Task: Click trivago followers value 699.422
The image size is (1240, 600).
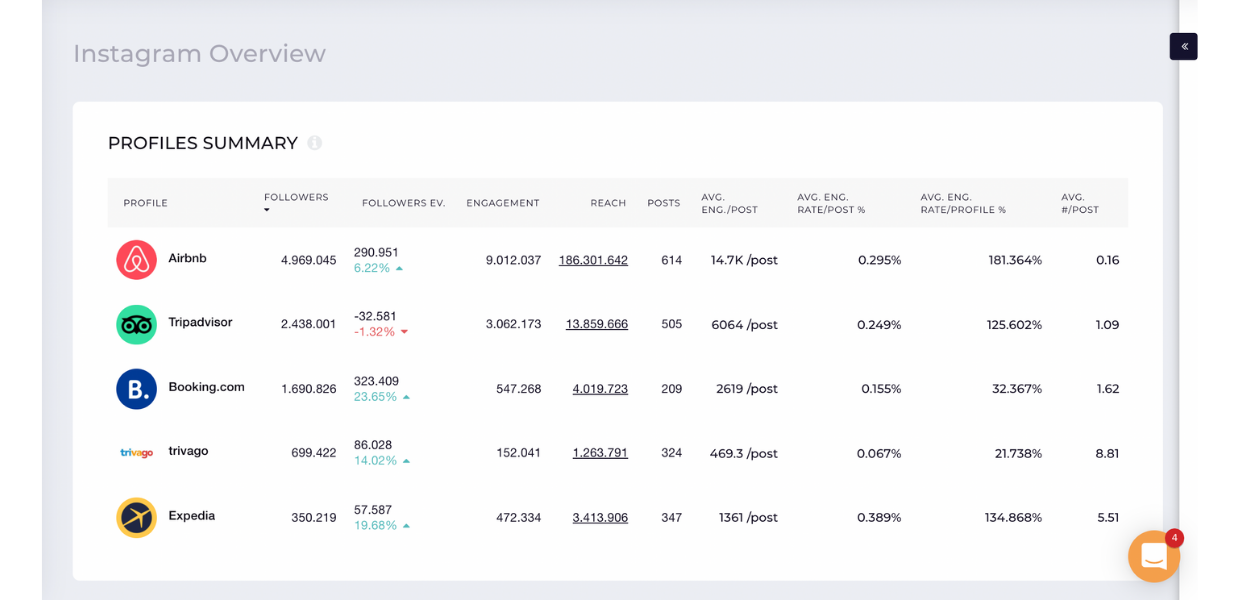Action: click(x=313, y=453)
